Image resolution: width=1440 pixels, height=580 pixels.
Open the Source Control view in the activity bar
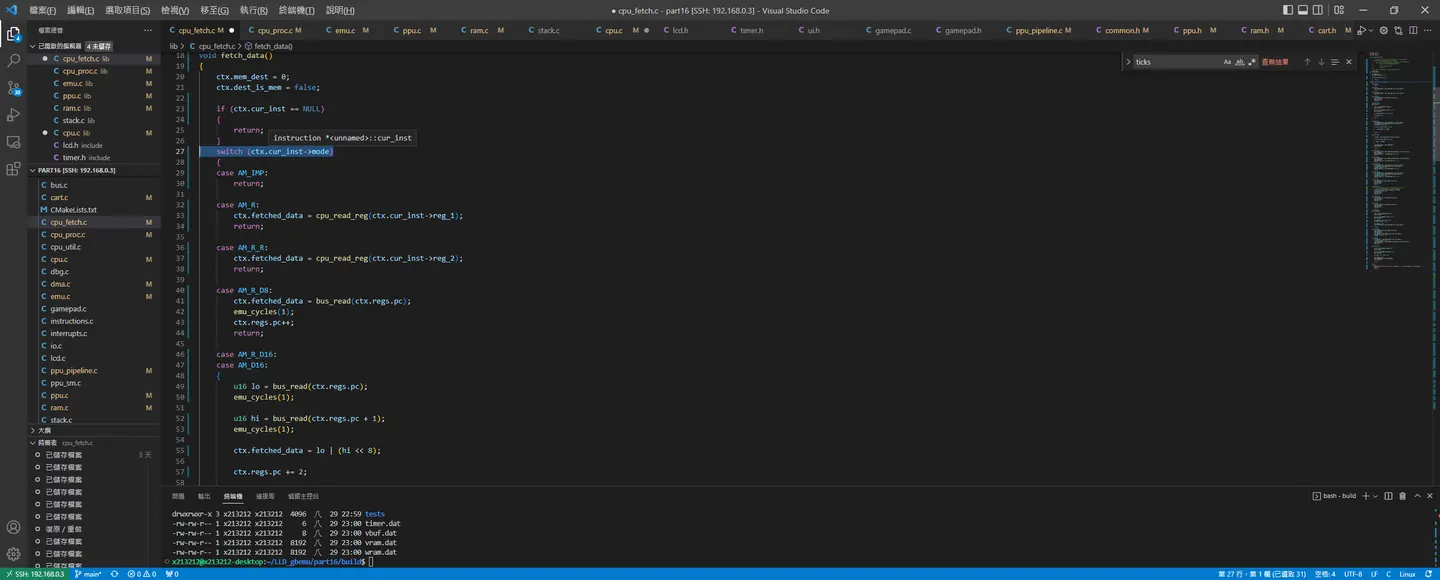(14, 88)
